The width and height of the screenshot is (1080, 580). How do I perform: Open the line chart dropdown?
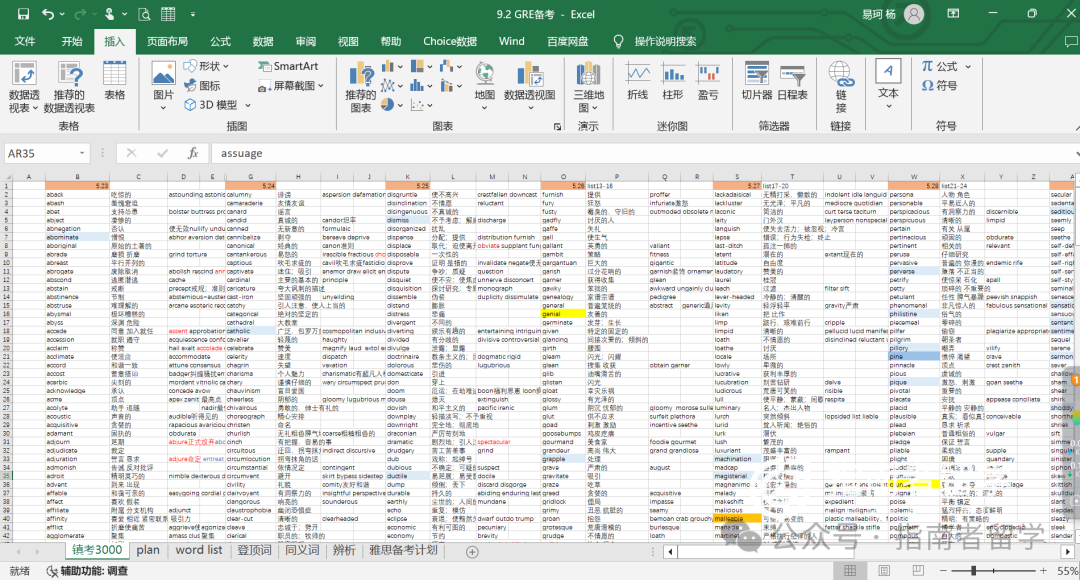point(391,85)
